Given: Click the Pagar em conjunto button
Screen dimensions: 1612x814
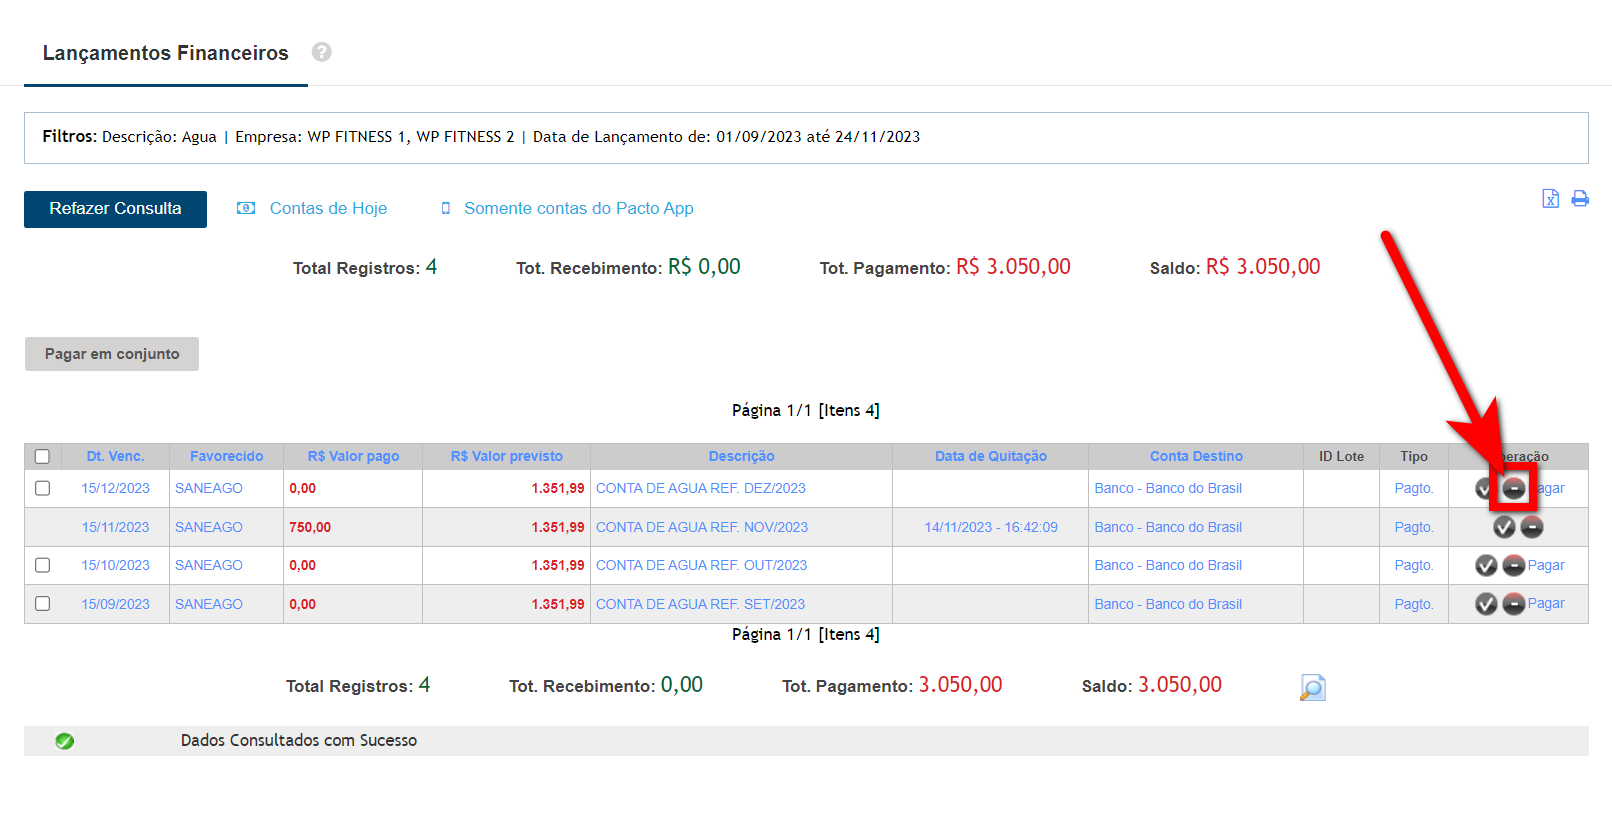Looking at the screenshot, I should [x=112, y=354].
